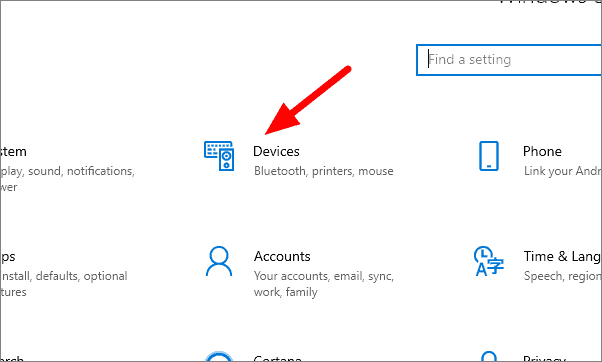This screenshot has height=362, width=602.
Task: Click the Accounts person icon
Action: (219, 261)
